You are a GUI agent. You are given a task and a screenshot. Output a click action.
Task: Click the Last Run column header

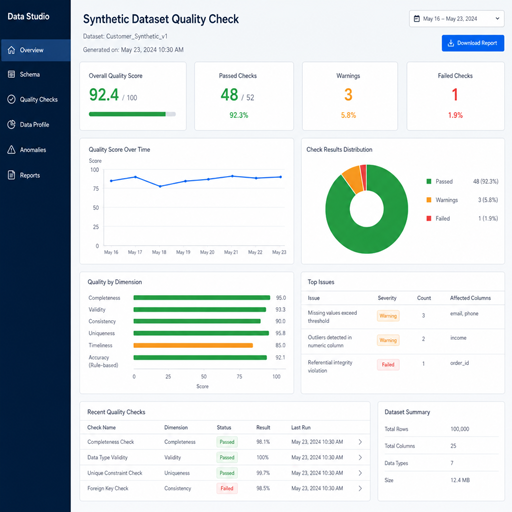click(301, 428)
